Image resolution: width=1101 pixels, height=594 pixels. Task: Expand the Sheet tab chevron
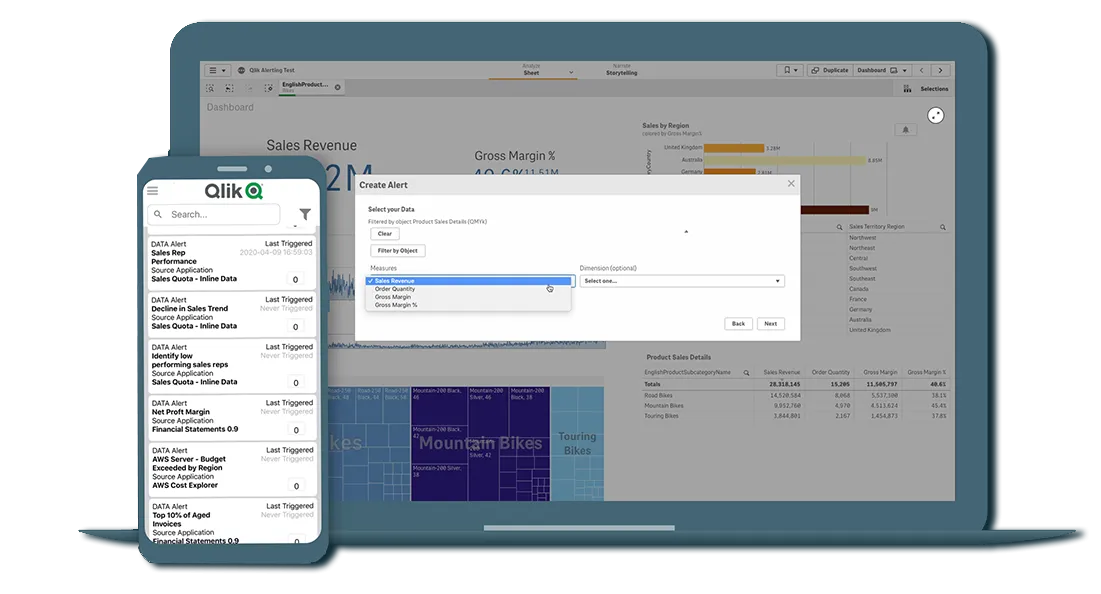pyautogui.click(x=571, y=72)
